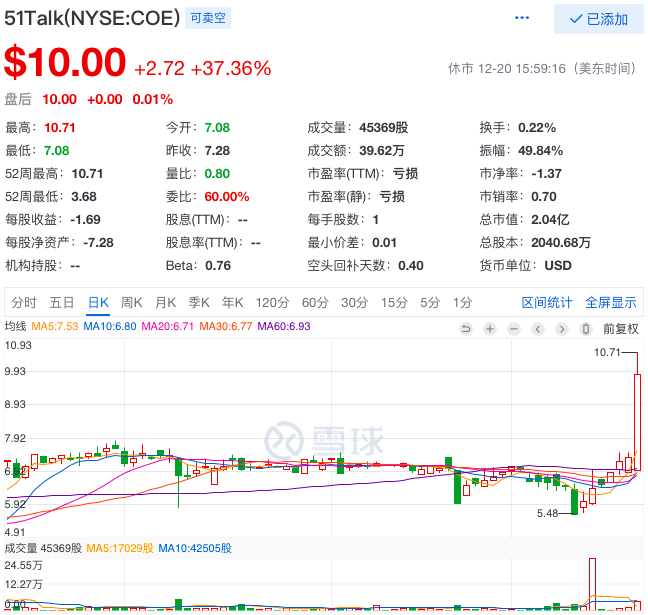Open the three-dots more options menu
Viewport: 648px width, 615px height.
point(522,18)
